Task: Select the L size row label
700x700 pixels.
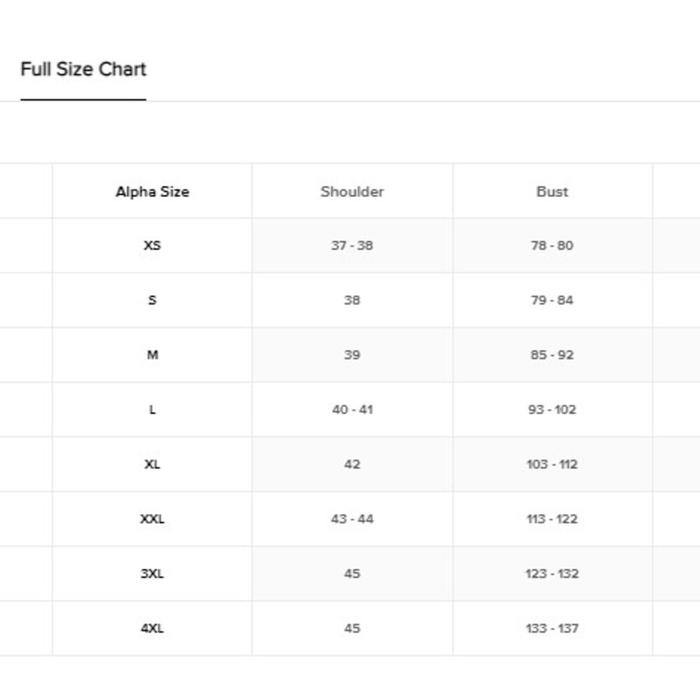Action: (x=152, y=410)
